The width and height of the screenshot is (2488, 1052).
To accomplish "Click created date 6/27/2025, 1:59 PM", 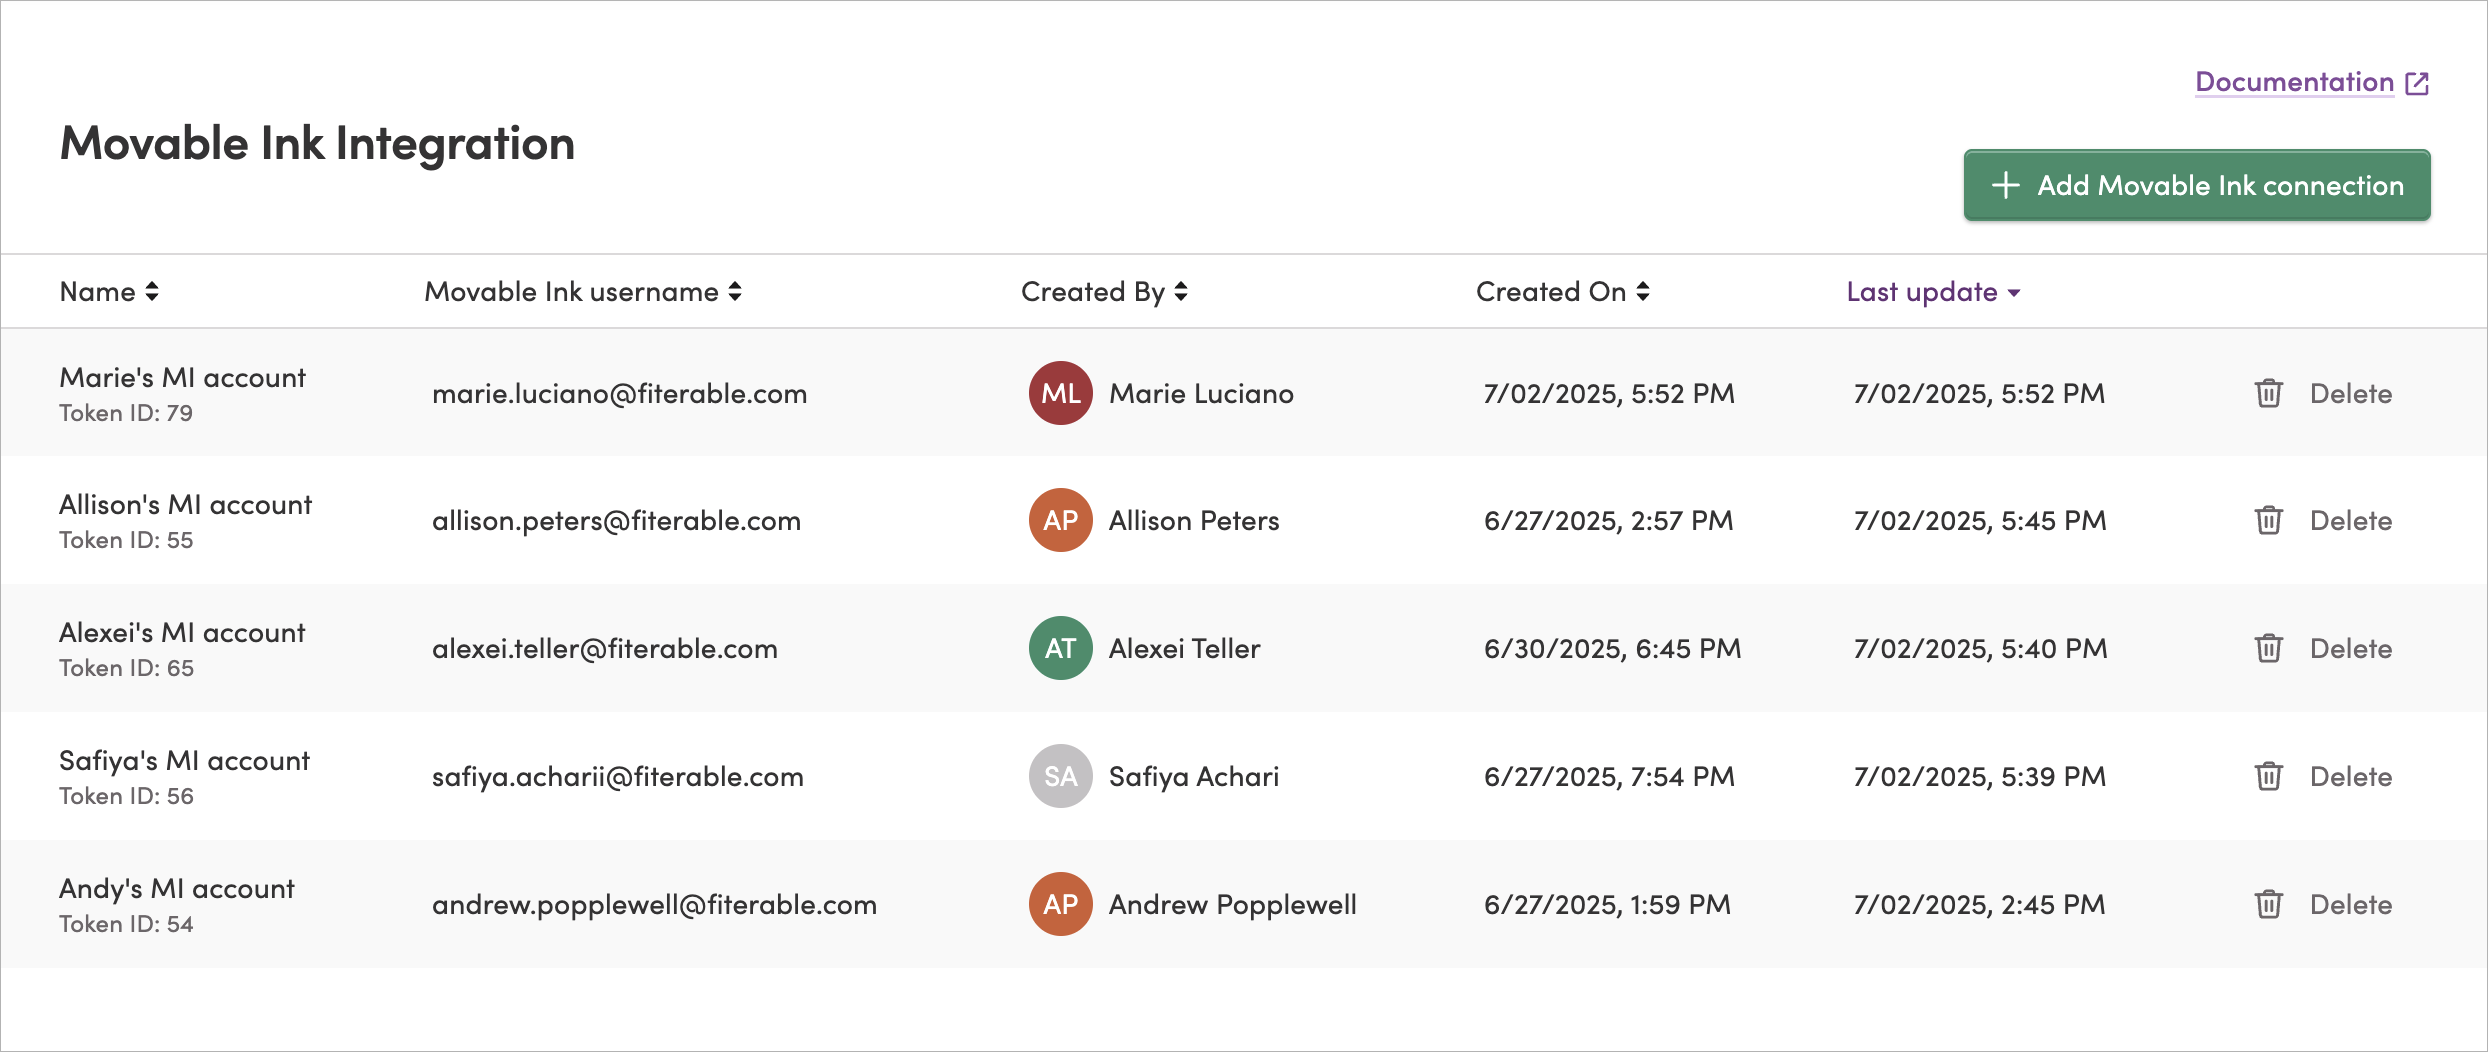I will click(x=1607, y=904).
